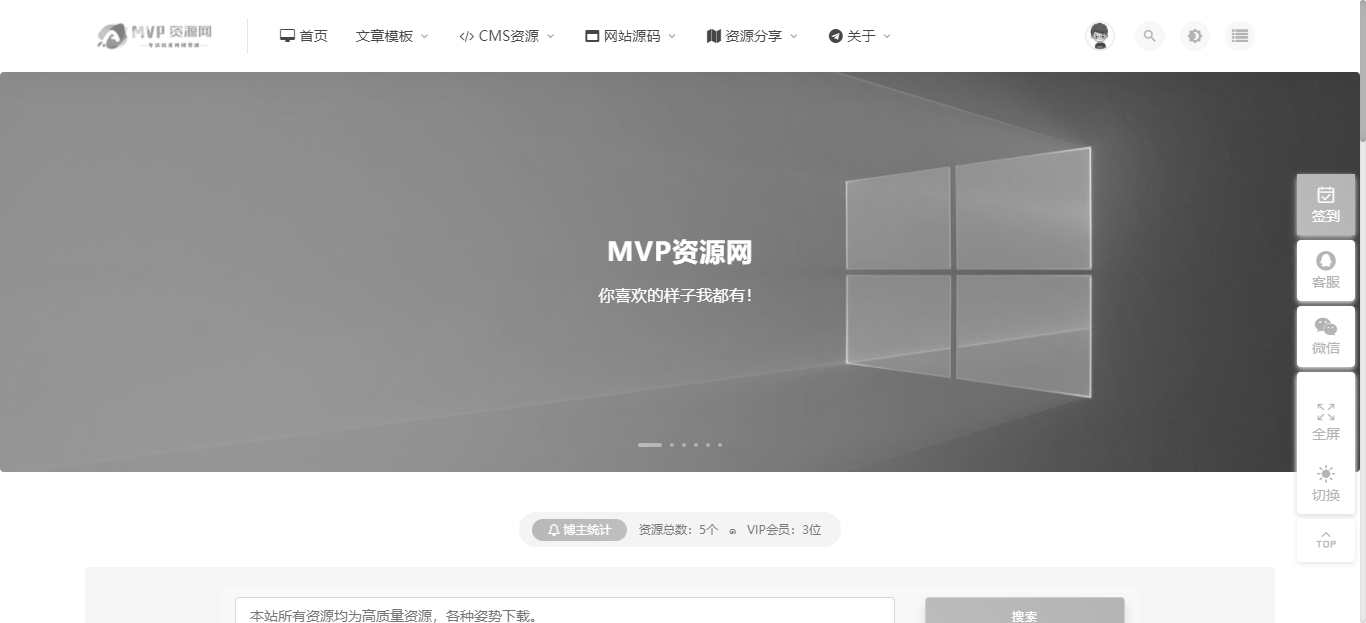Open the 资源分享 menu
1366x623 pixels.
pos(753,36)
